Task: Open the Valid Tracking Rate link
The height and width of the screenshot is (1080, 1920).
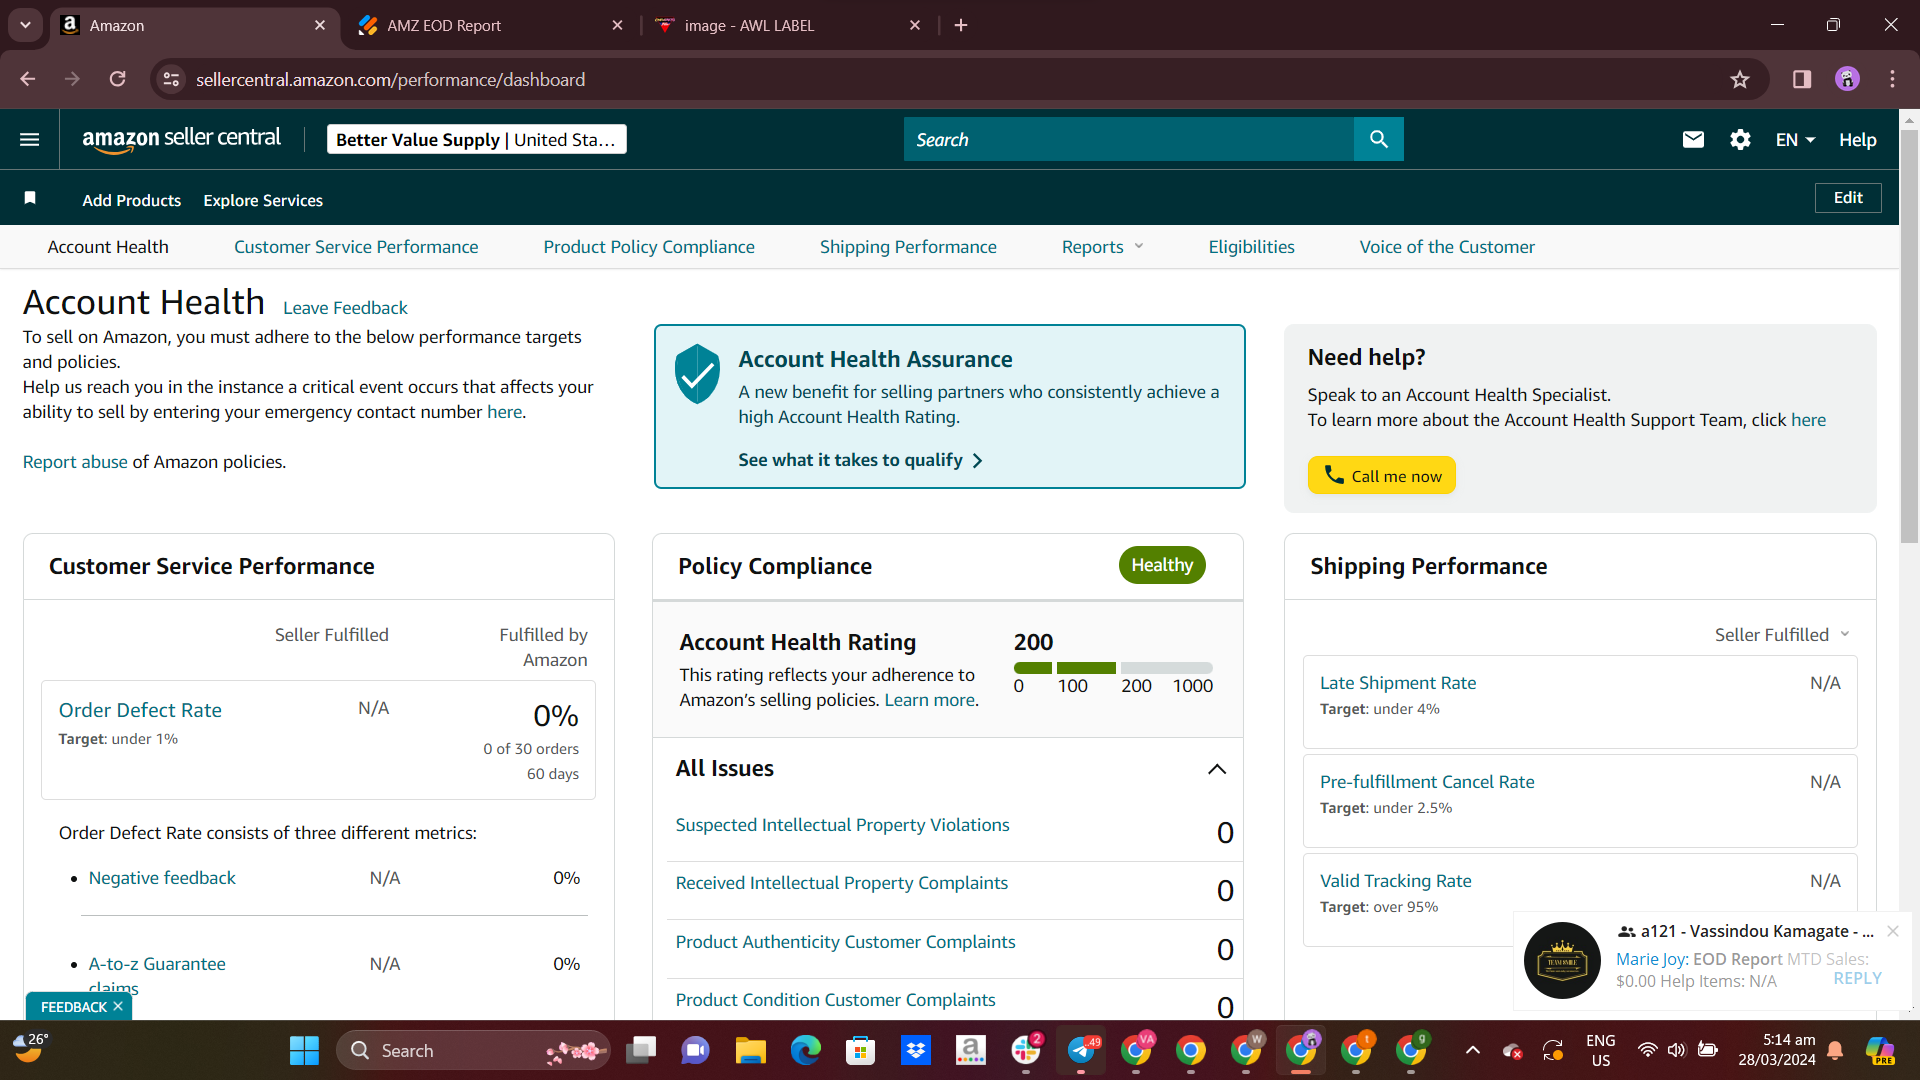Action: tap(1396, 881)
